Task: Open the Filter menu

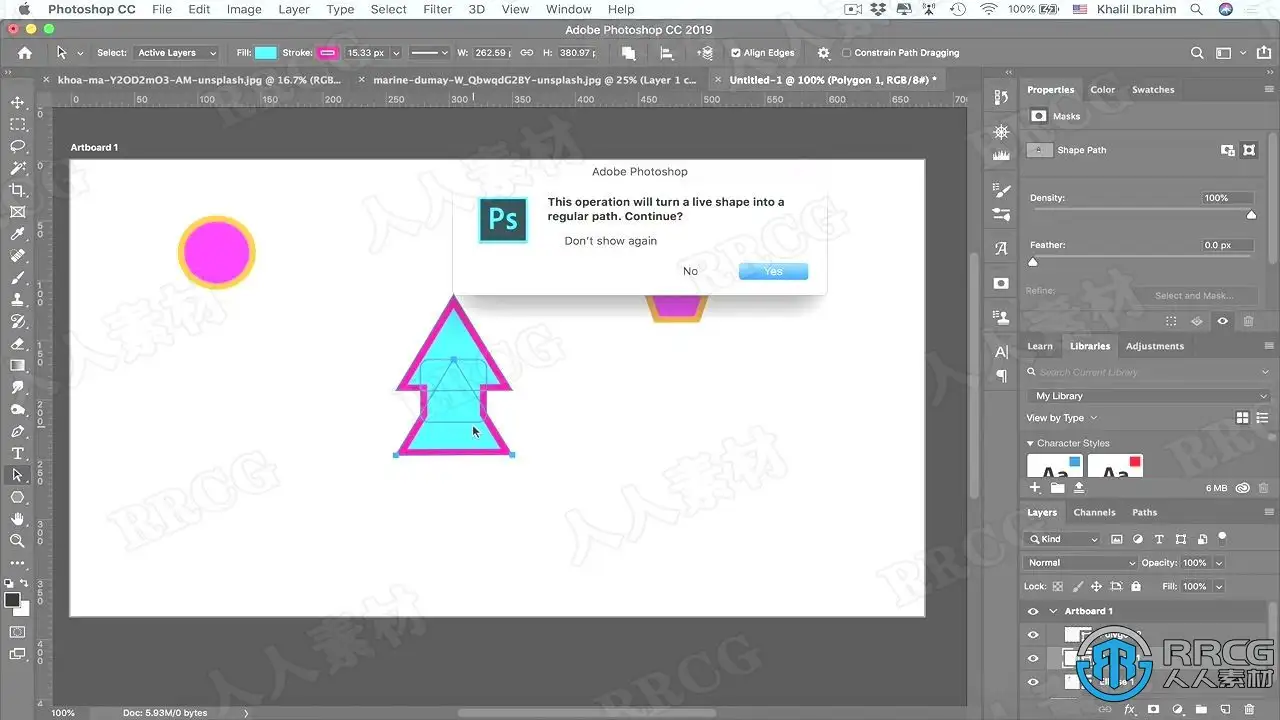Action: click(437, 9)
